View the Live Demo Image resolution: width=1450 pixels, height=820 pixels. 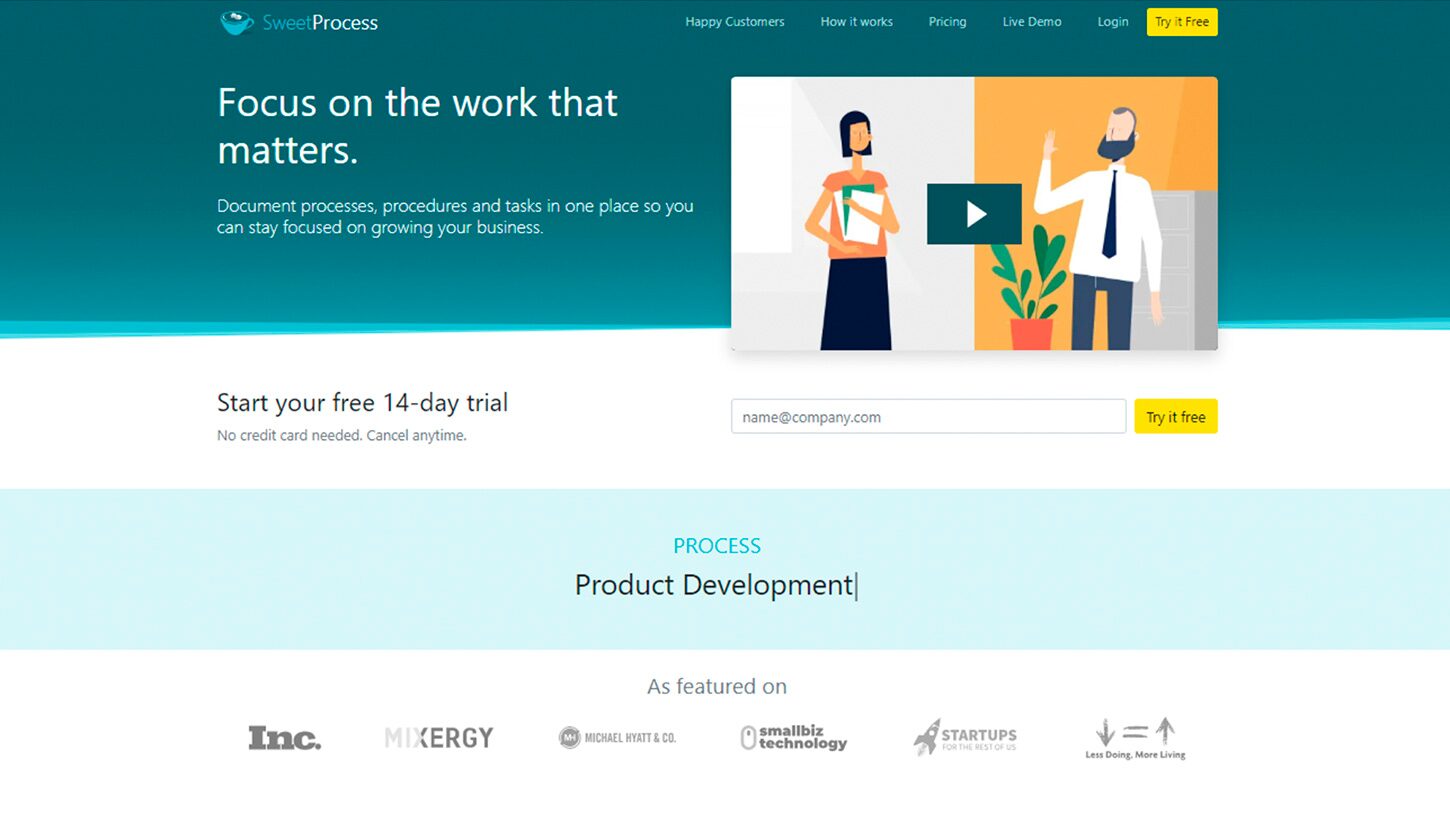(x=1032, y=22)
